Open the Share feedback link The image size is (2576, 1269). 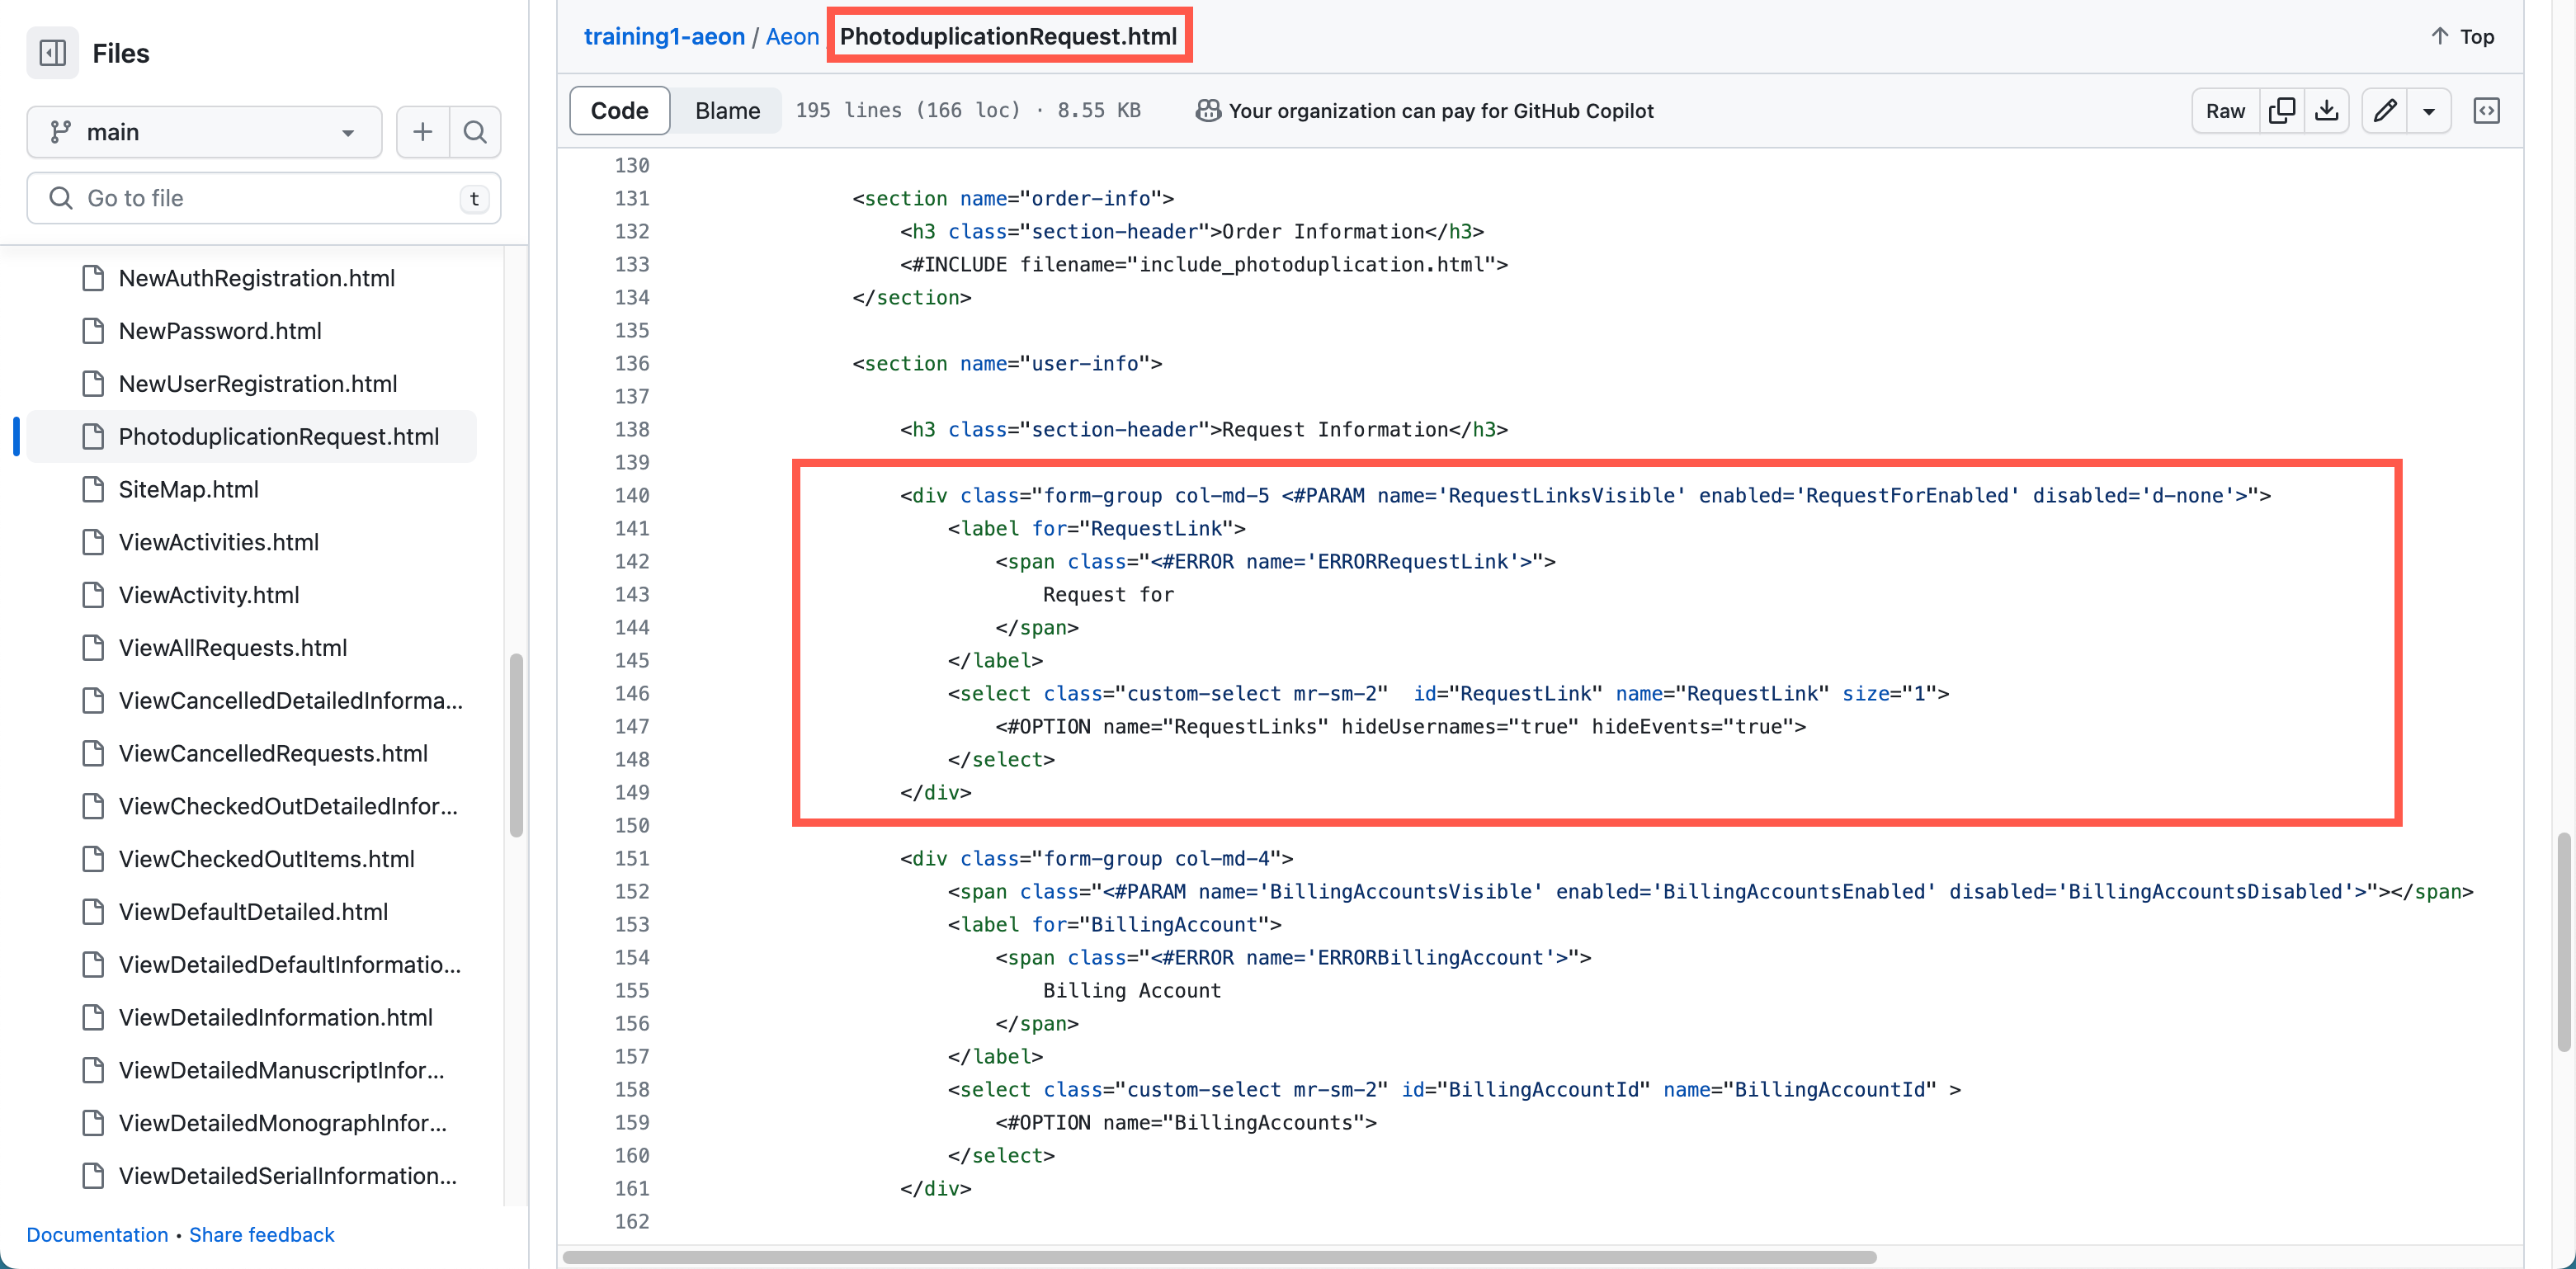(x=262, y=1235)
